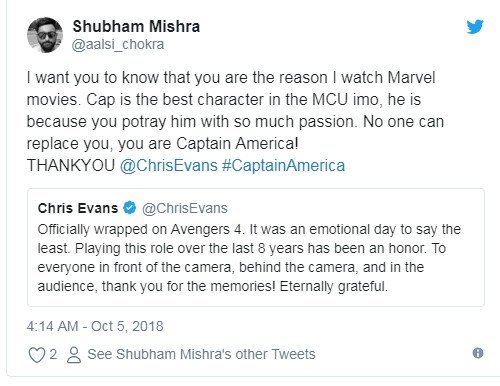Click the @ChrisEvans mention in tweet
Screen dimensions: 500x386
[x=168, y=166]
